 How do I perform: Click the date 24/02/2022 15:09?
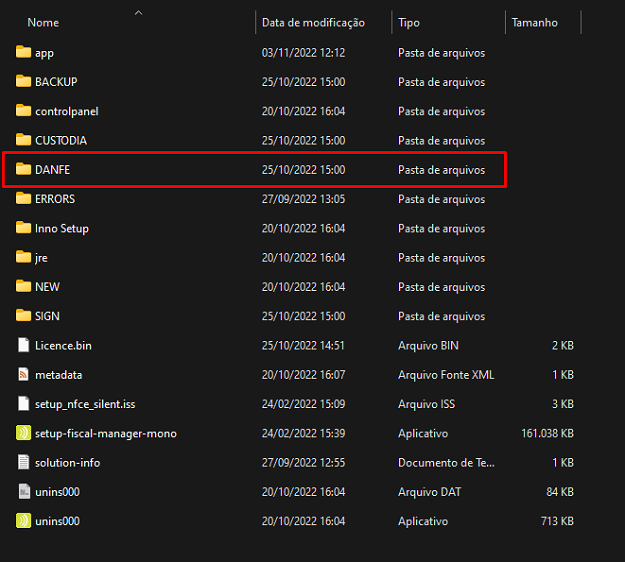(x=303, y=404)
